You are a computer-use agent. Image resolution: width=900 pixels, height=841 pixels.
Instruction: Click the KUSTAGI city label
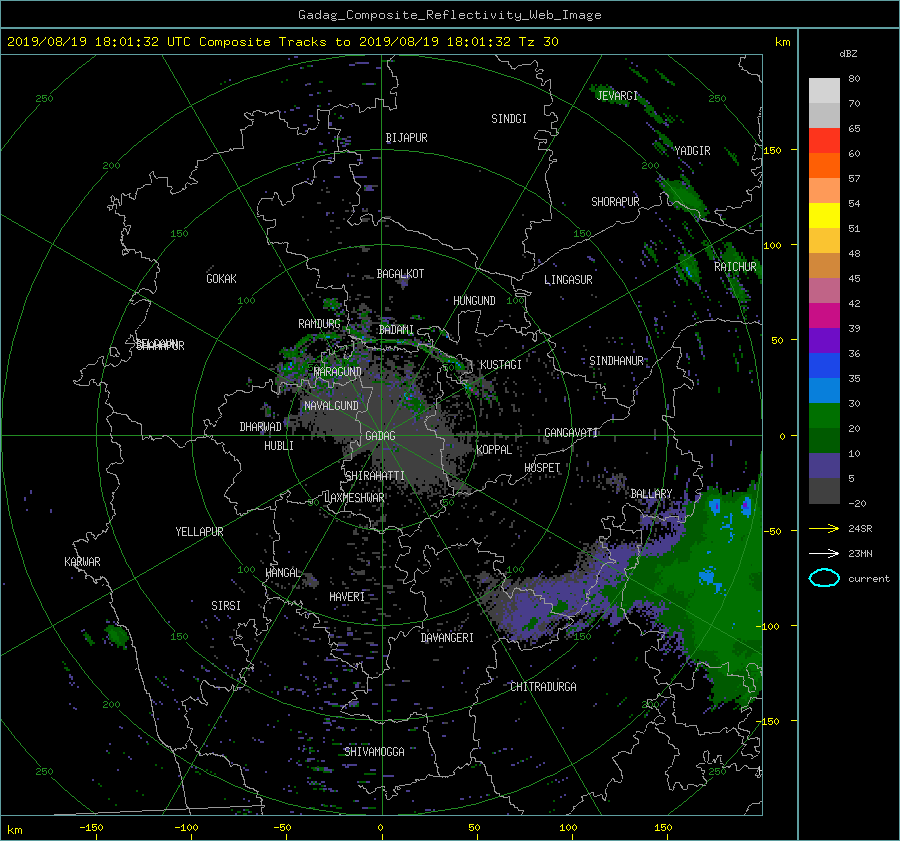[501, 365]
